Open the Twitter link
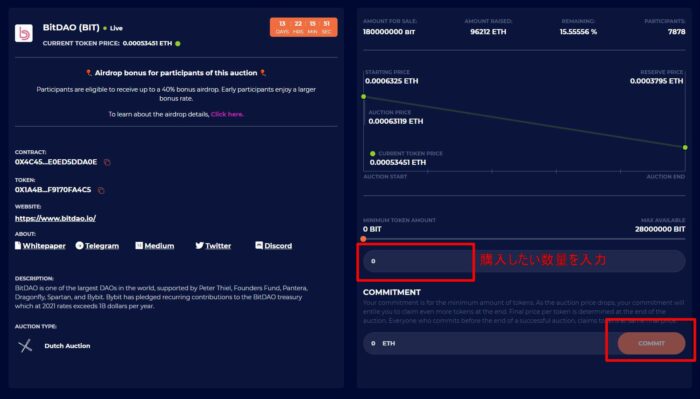The height and width of the screenshot is (399, 700). [213, 245]
